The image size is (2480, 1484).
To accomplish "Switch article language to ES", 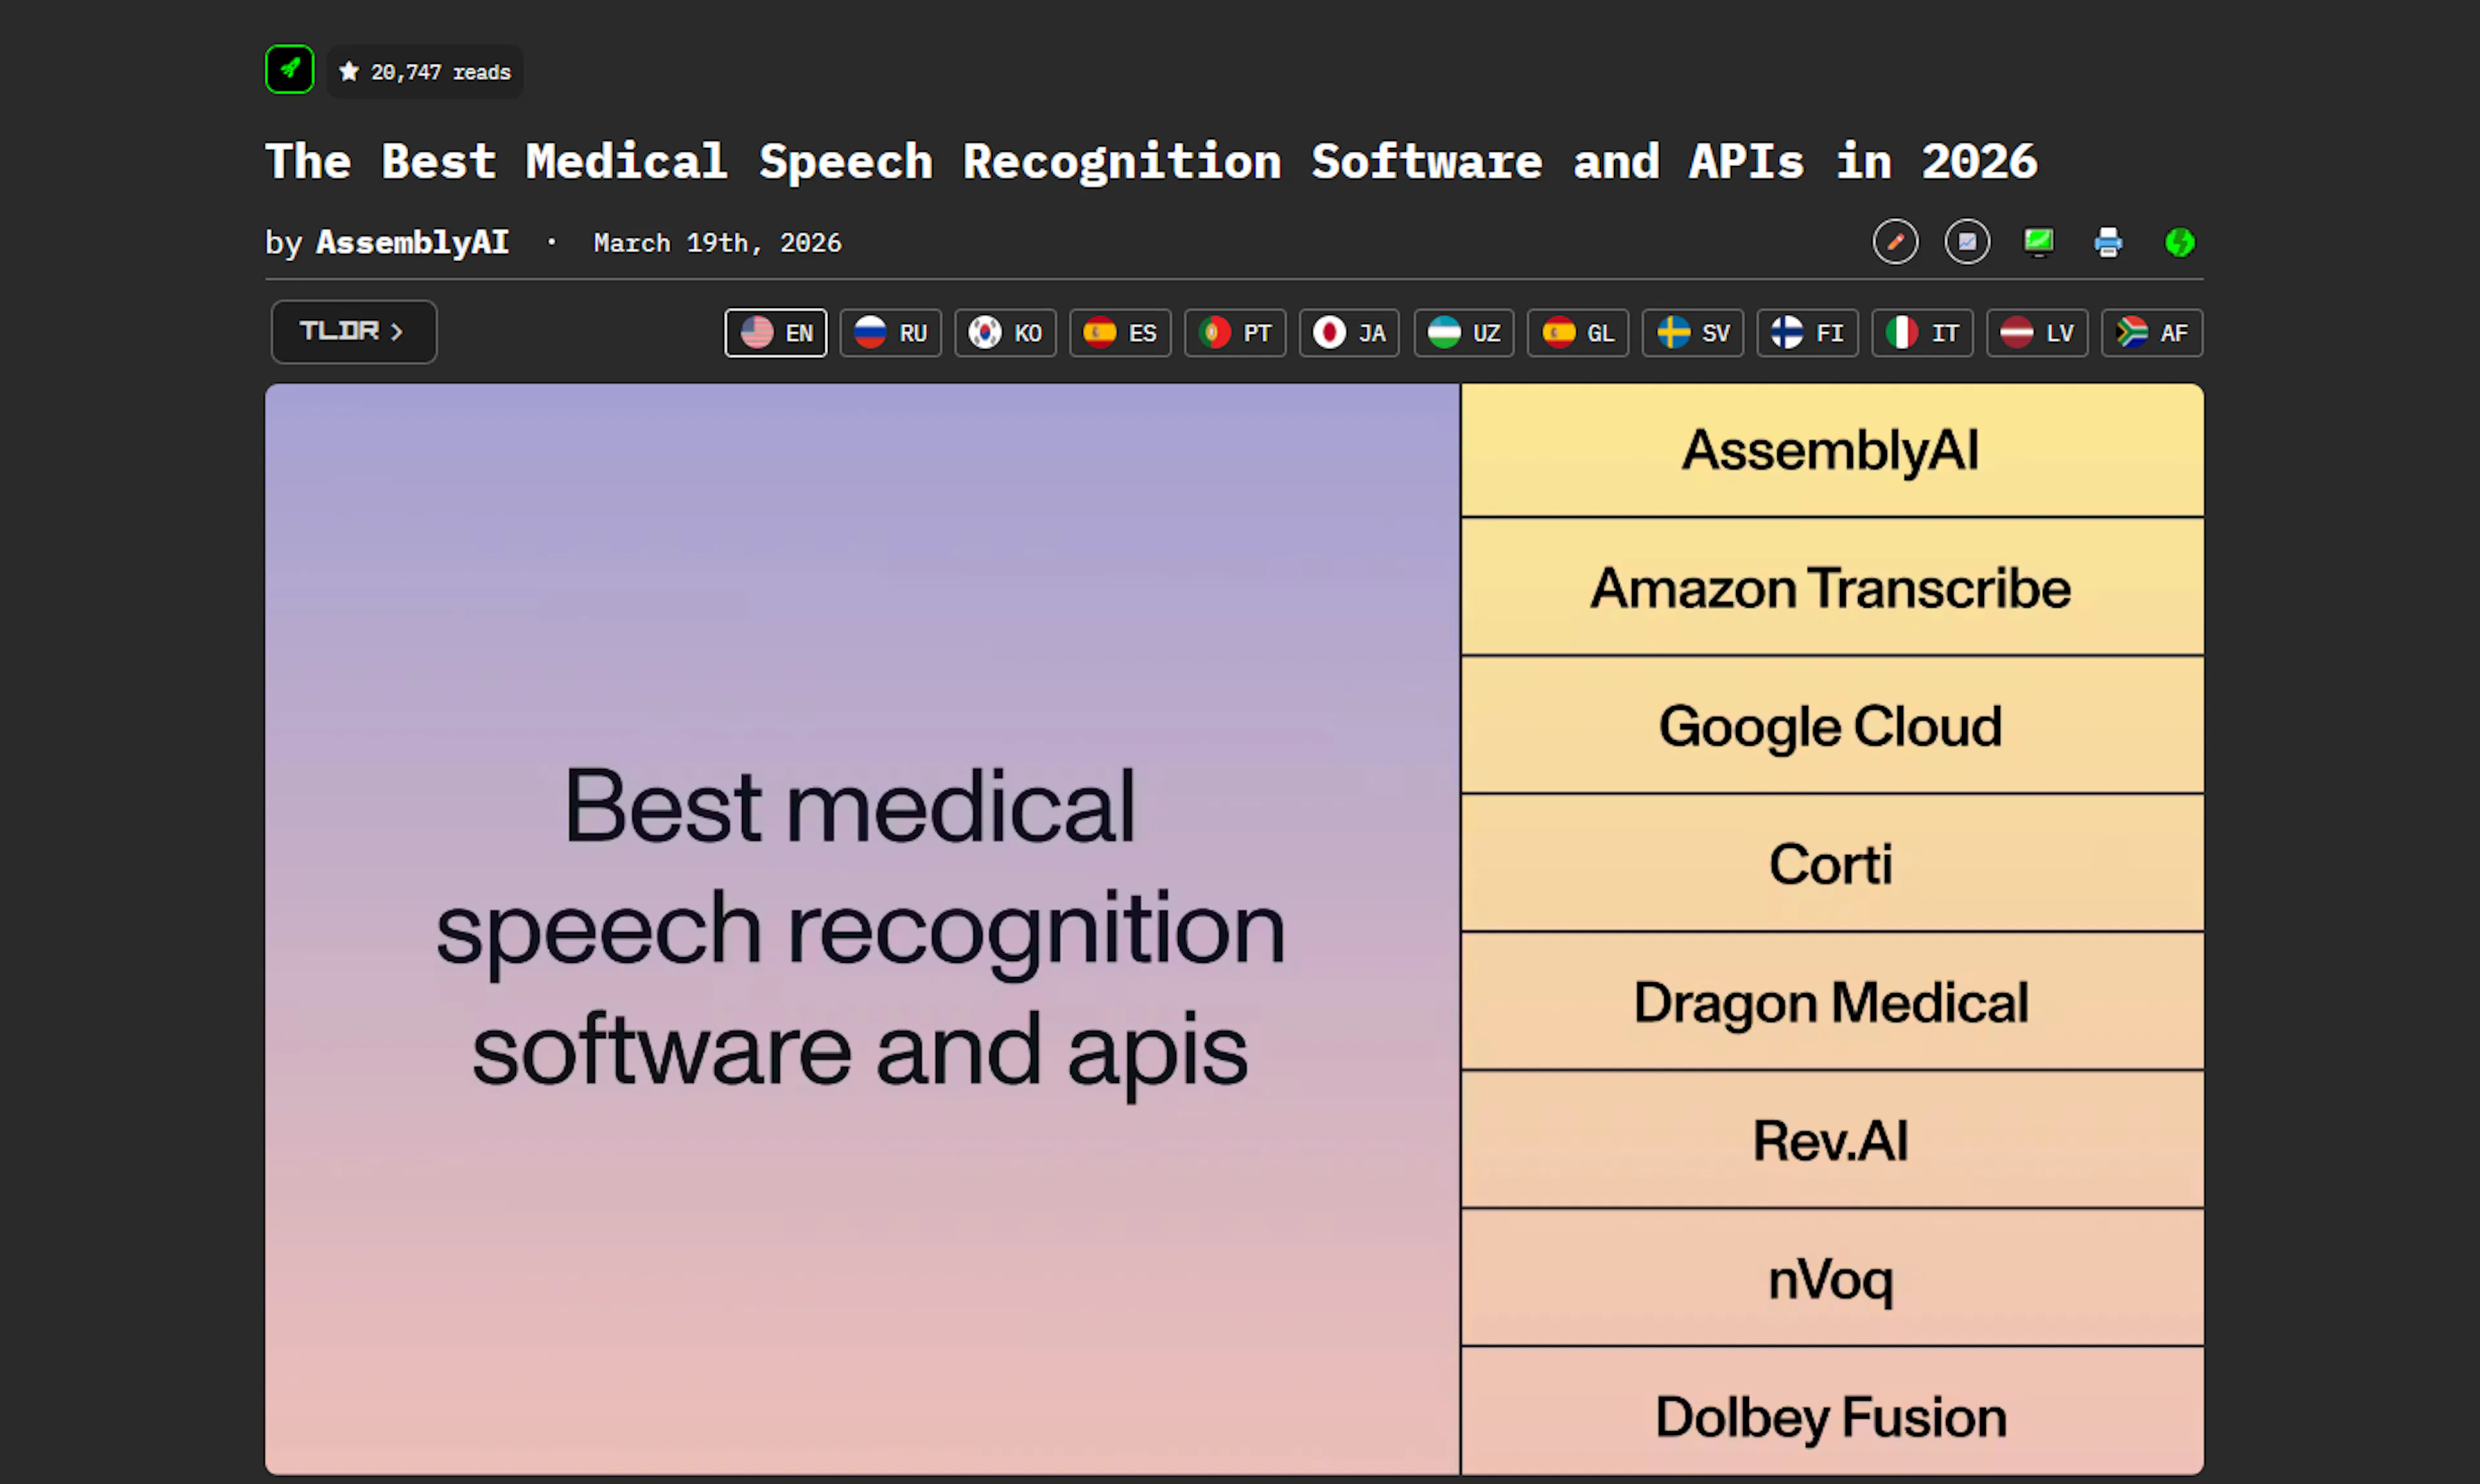I will tap(1120, 333).
